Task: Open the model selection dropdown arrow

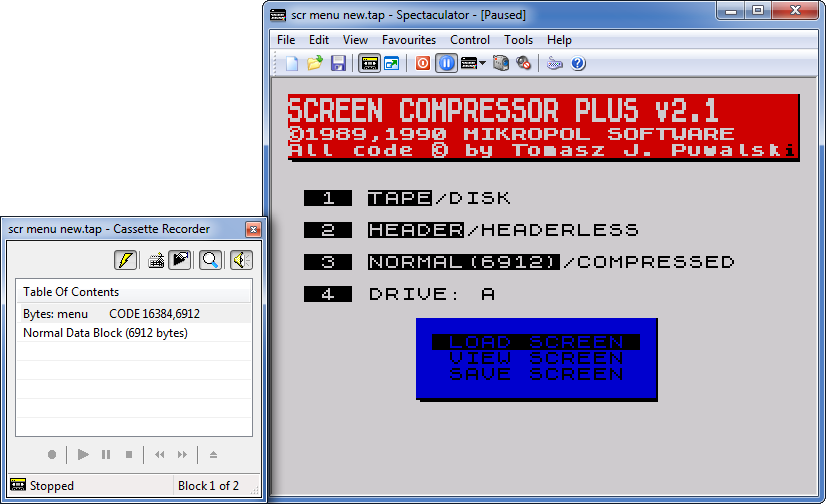Action: [482, 64]
